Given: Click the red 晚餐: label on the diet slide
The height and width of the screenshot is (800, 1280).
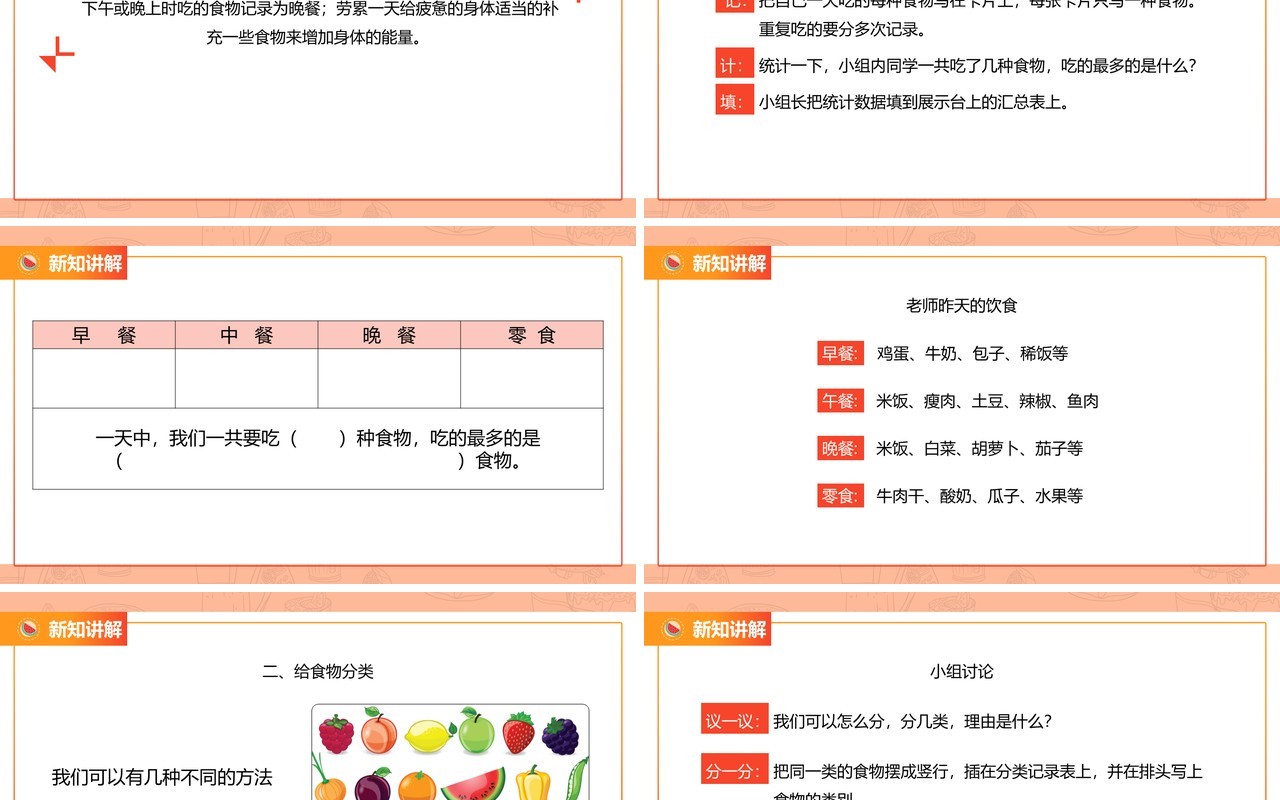Looking at the screenshot, I should pyautogui.click(x=840, y=448).
